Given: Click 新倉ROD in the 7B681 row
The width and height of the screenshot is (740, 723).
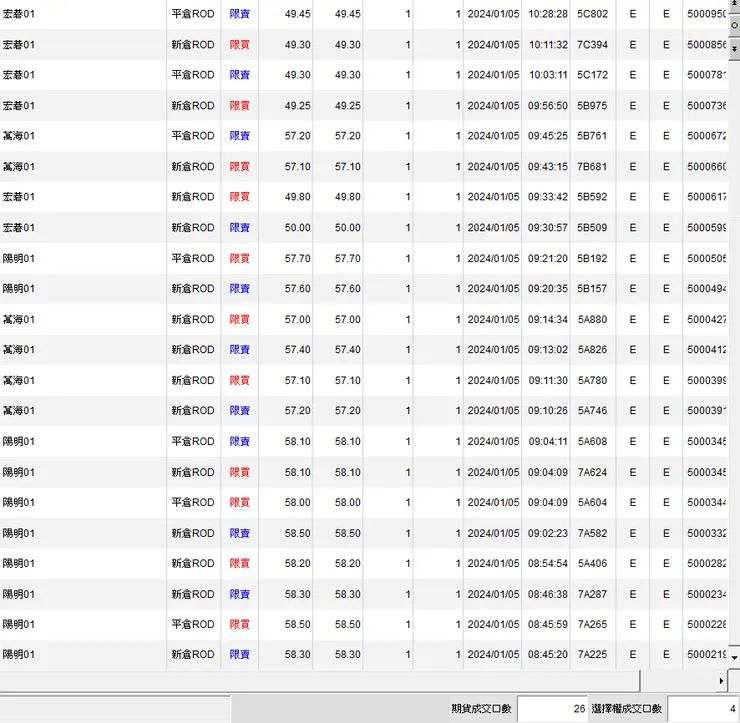Looking at the screenshot, I should point(193,167).
